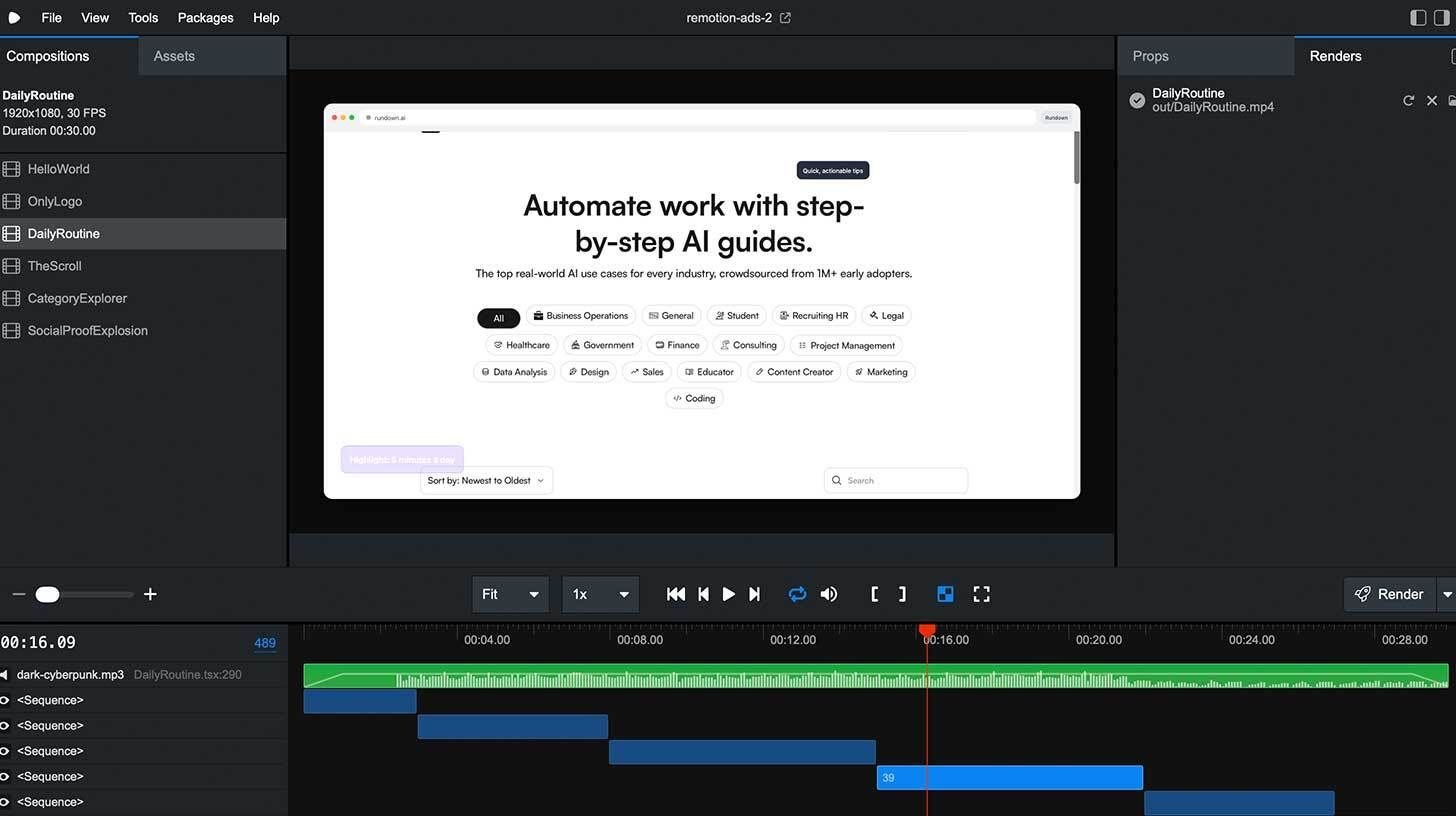Open the Props panel tab

[1150, 56]
